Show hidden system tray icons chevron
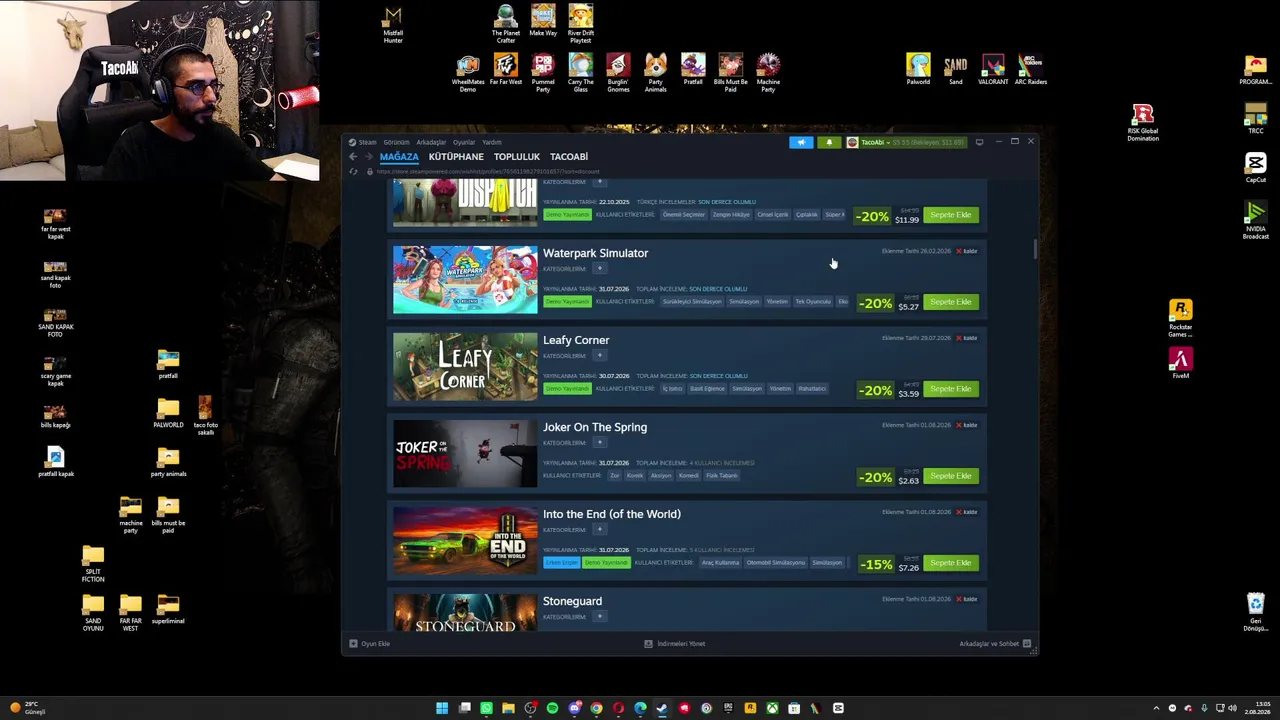Screen dimensions: 1280x720 tap(1156, 708)
